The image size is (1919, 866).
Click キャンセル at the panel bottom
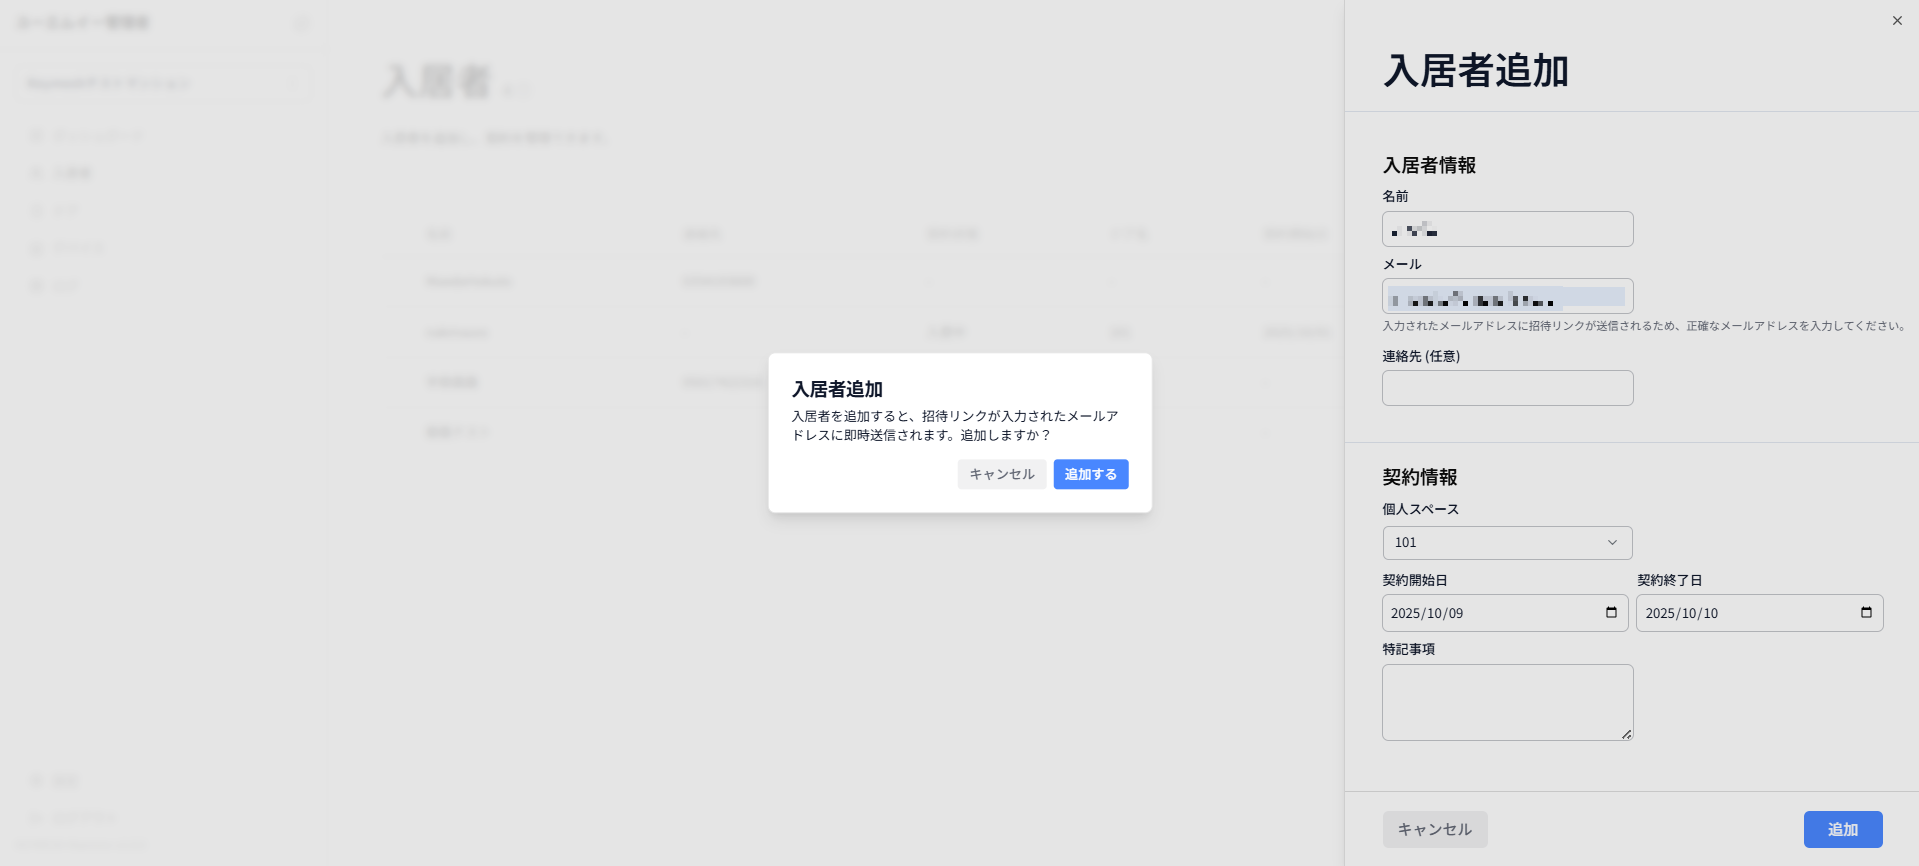(1435, 829)
